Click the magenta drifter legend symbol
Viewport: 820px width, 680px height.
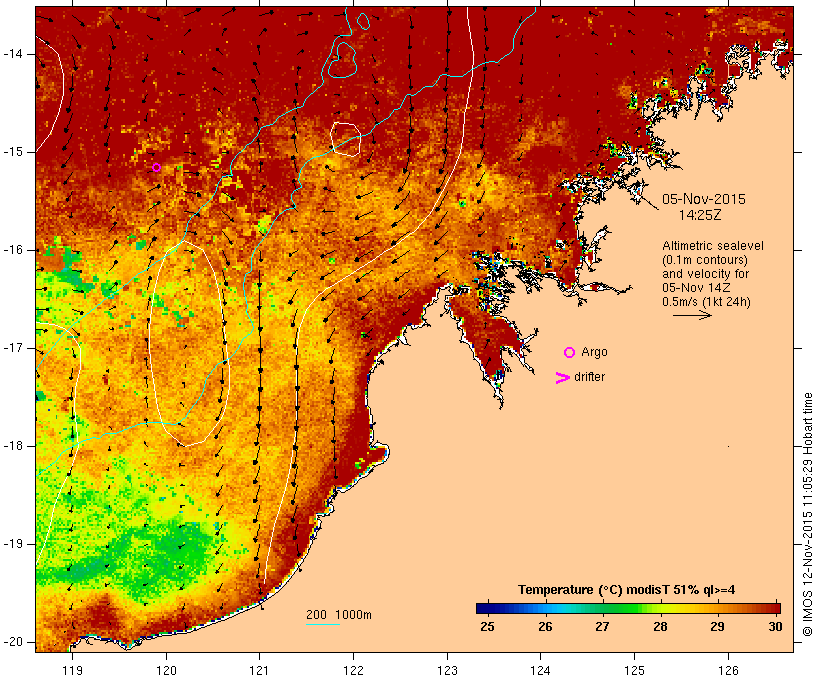tap(563, 378)
